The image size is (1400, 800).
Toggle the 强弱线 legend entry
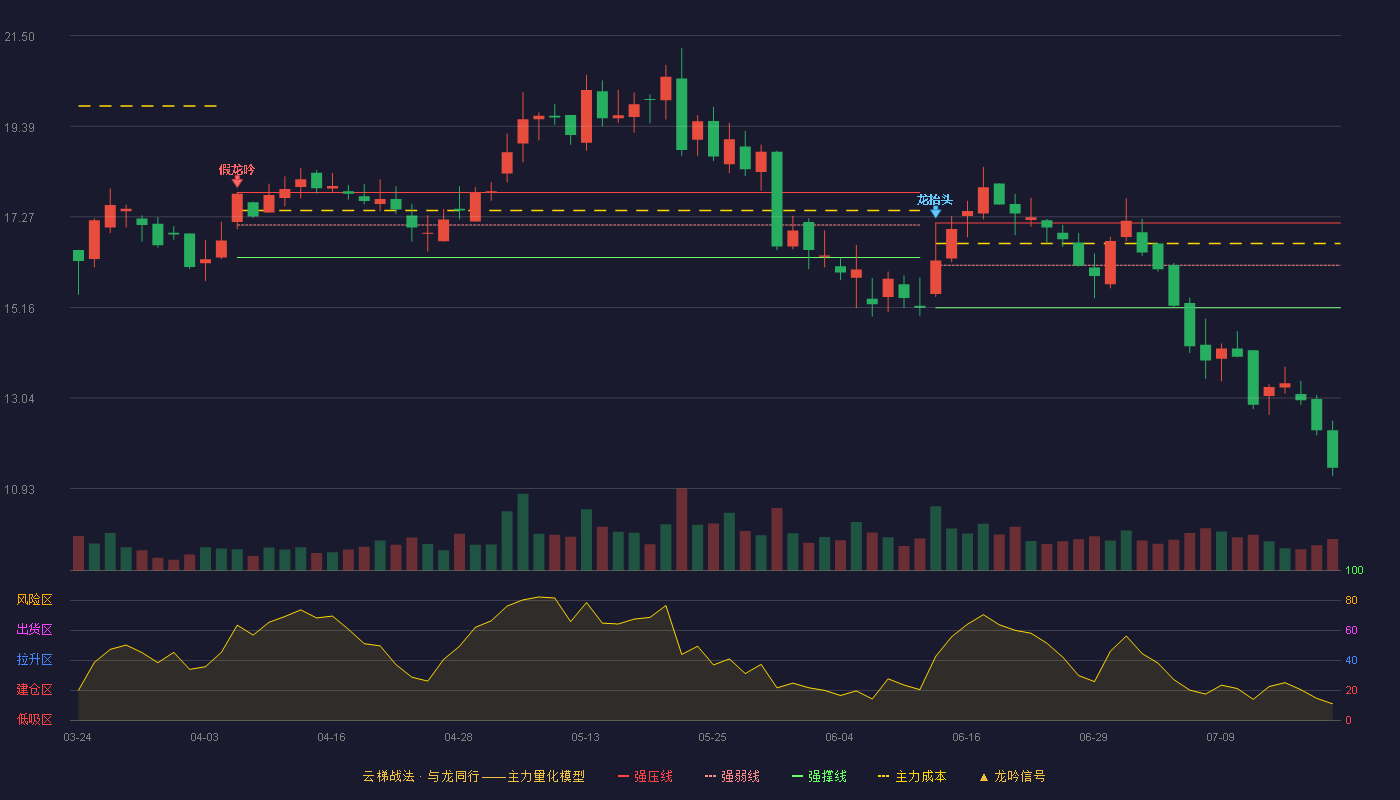pyautogui.click(x=732, y=776)
